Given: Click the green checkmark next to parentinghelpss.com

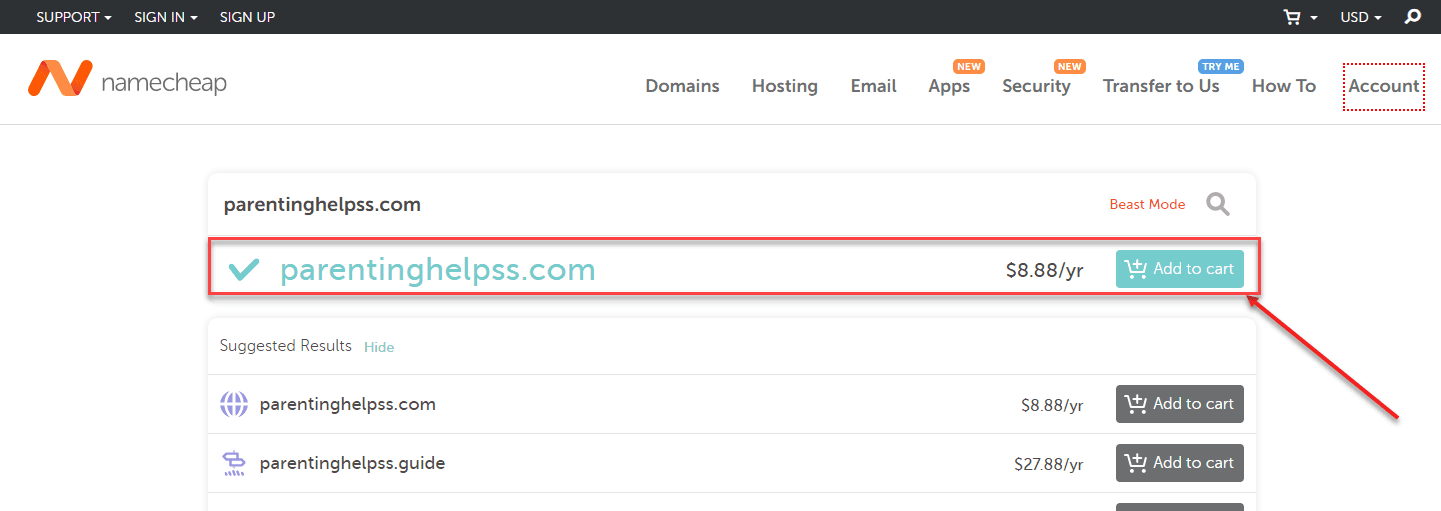Looking at the screenshot, I should tap(244, 269).
